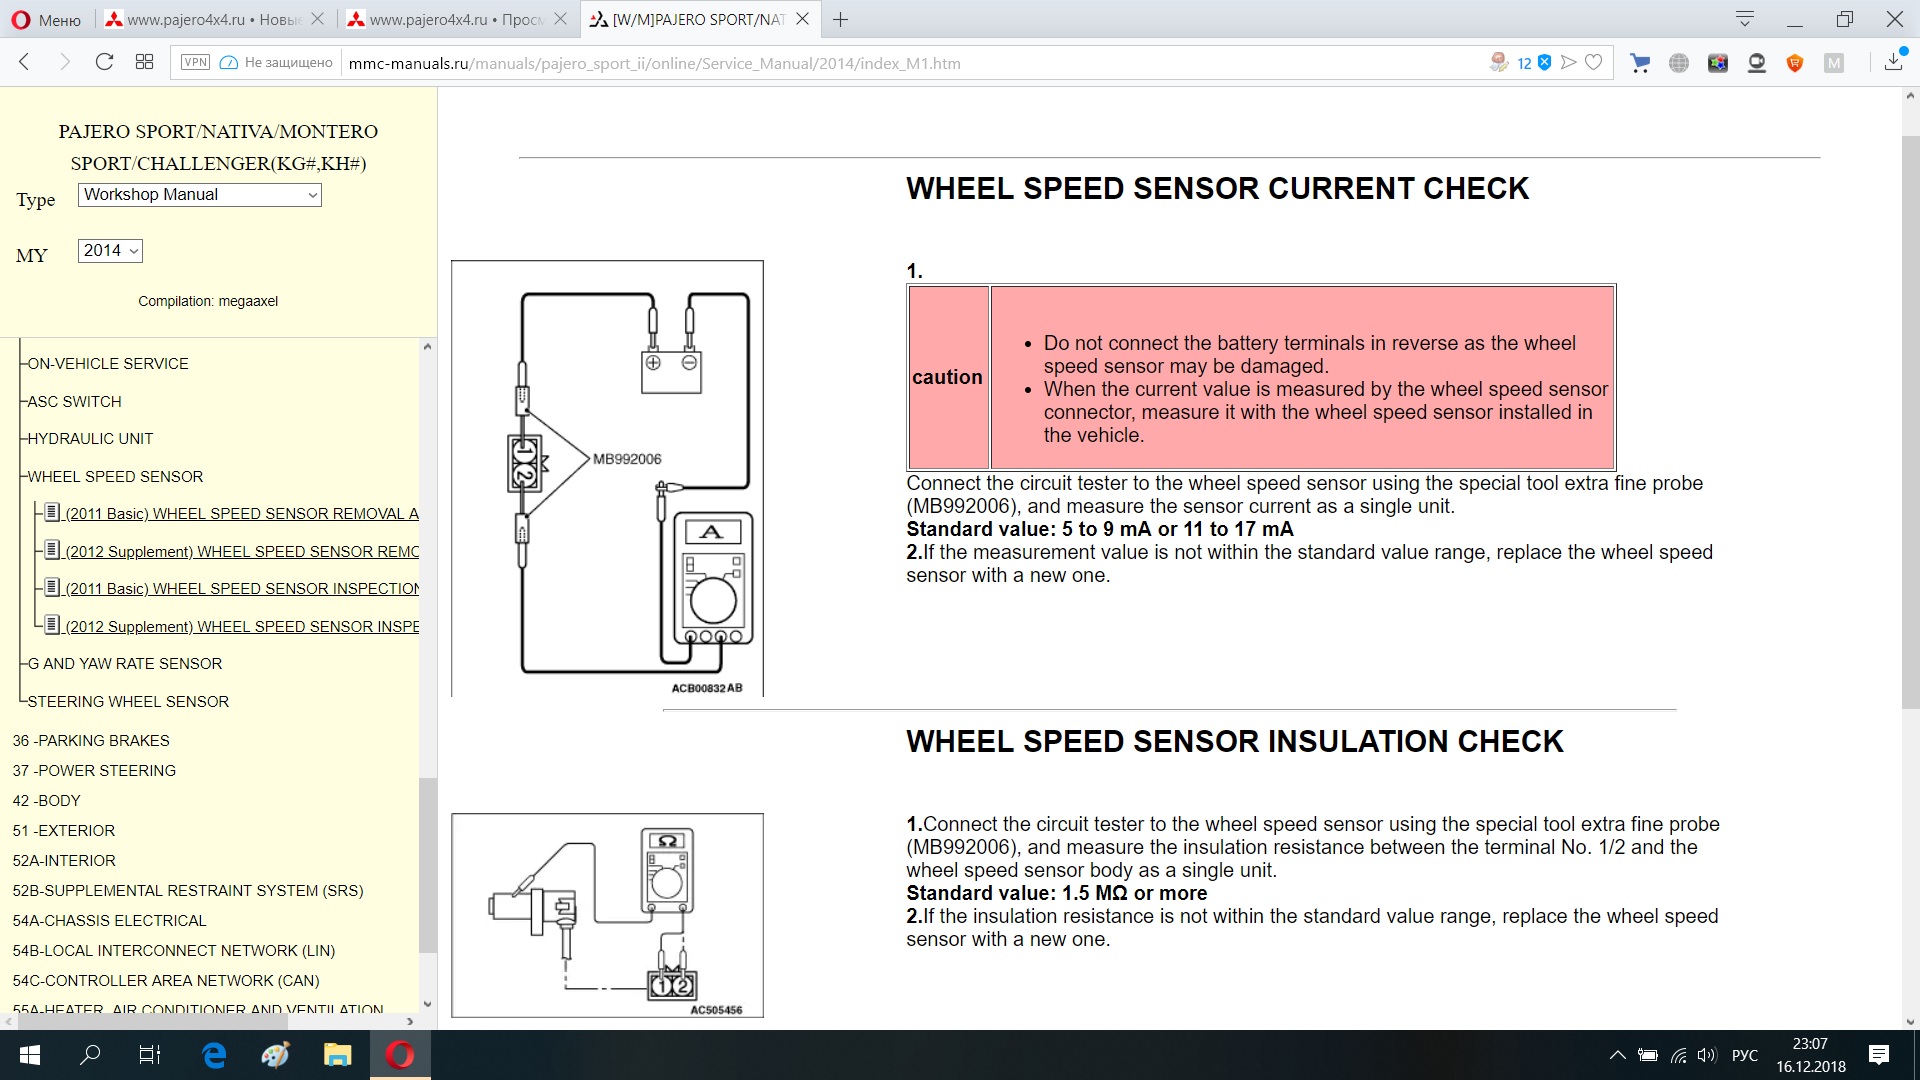This screenshot has width=1920, height=1080.
Task: Open the Type dropdown showing Workshop Manual
Action: pyautogui.click(x=199, y=195)
